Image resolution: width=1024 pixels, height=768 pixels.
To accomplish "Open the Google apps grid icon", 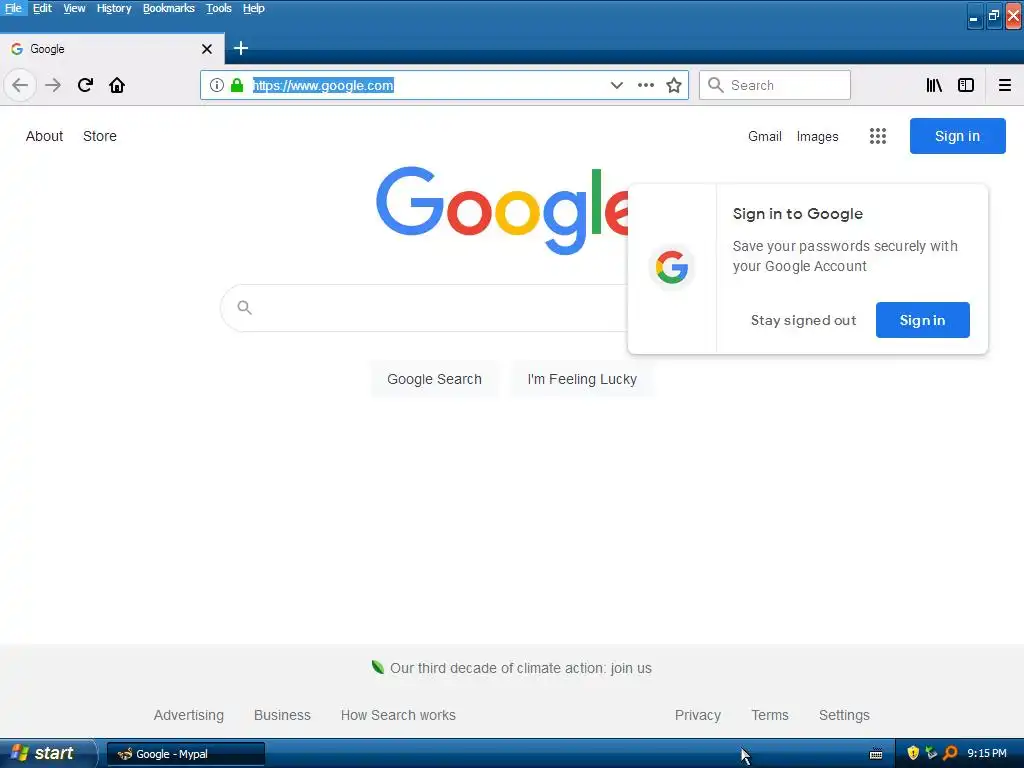I will (x=878, y=136).
